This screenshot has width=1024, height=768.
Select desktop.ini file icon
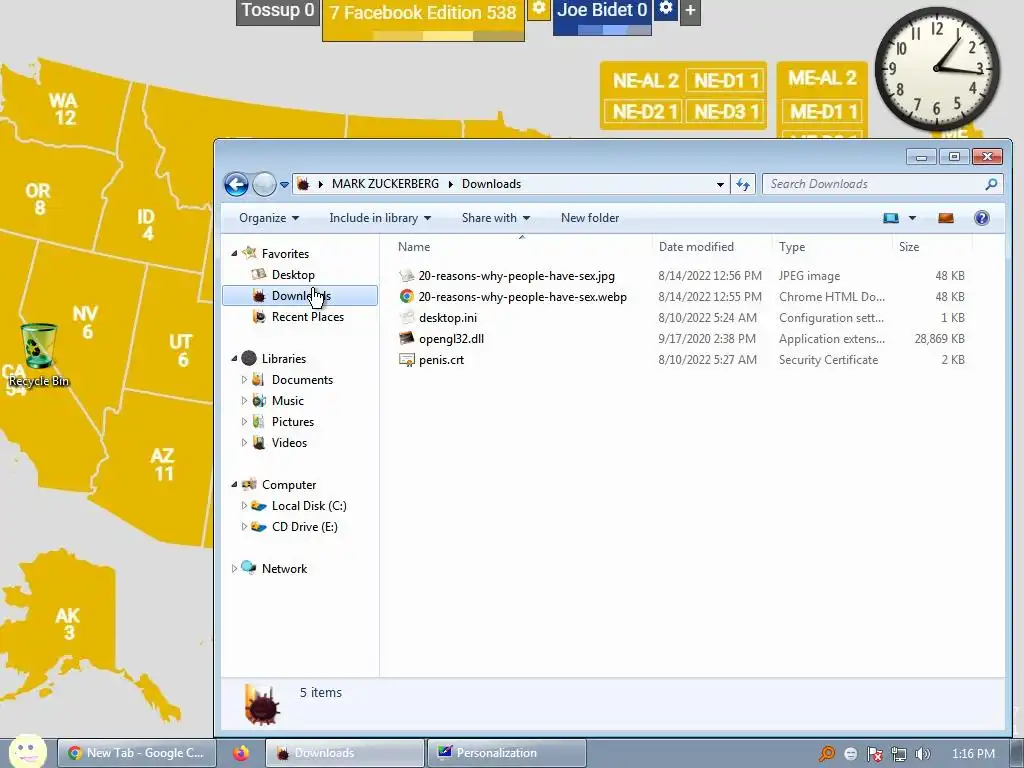(x=406, y=317)
